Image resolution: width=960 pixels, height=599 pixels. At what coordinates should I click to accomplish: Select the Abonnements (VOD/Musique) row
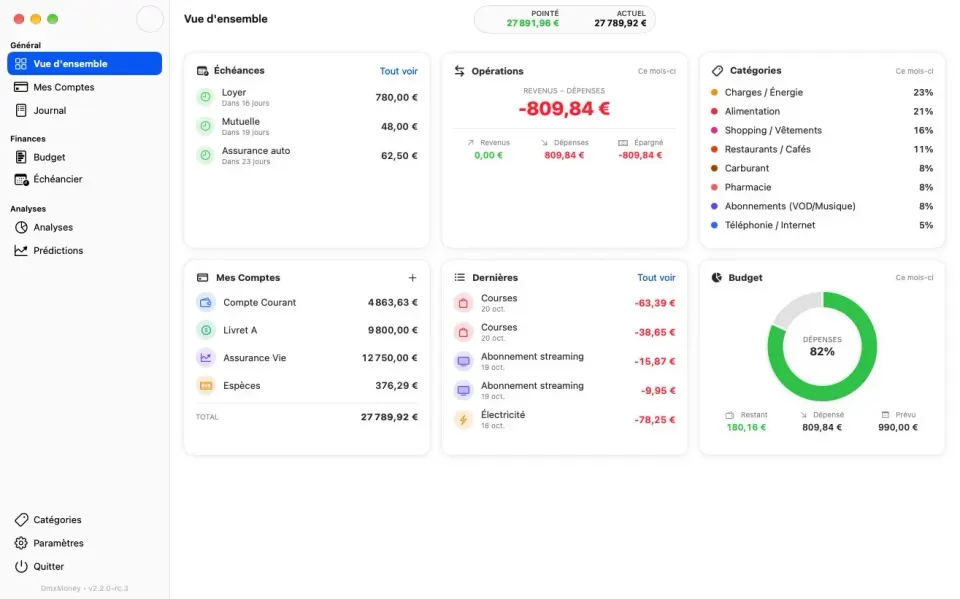[x=822, y=206]
